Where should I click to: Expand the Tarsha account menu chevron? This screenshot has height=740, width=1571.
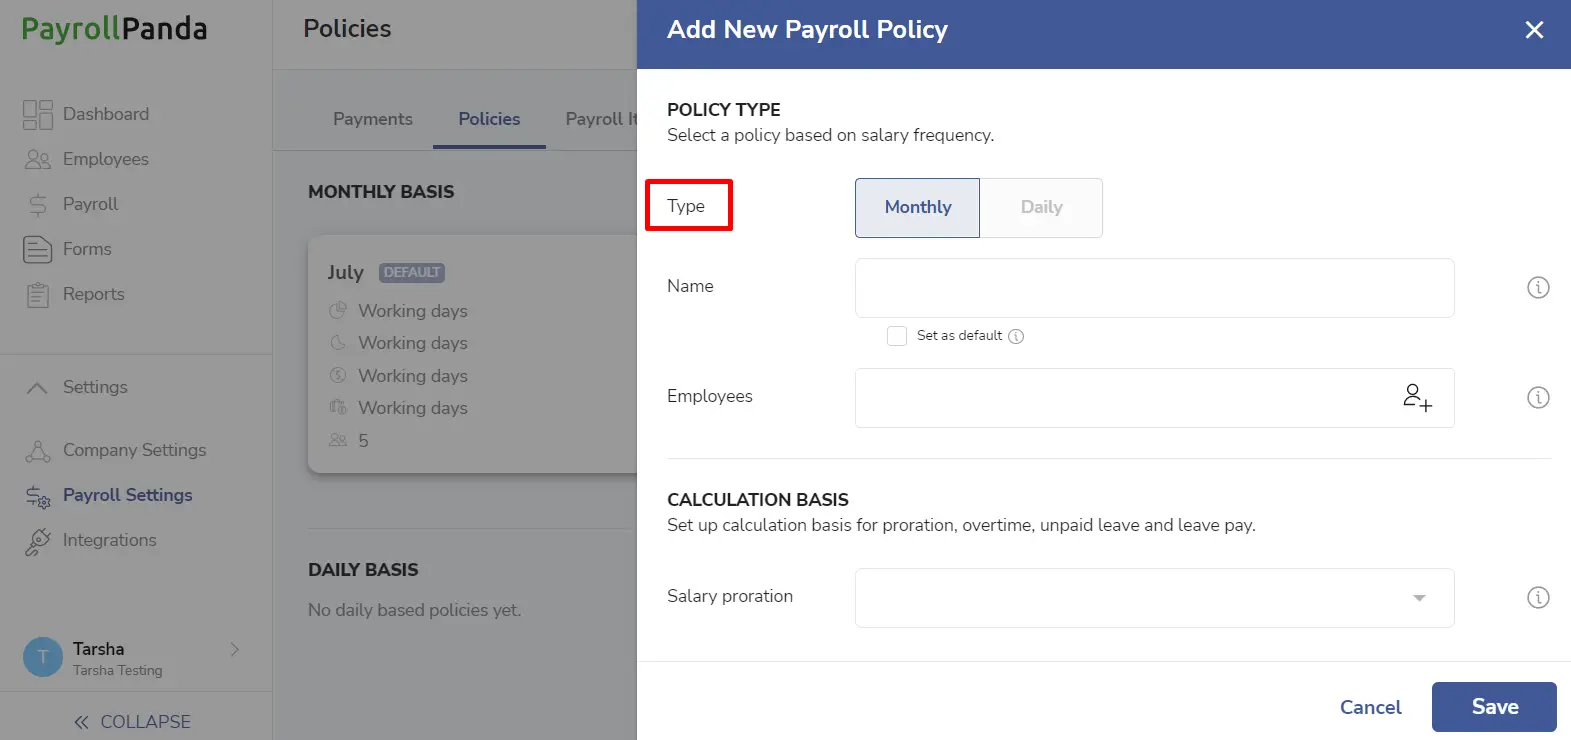pyautogui.click(x=235, y=650)
